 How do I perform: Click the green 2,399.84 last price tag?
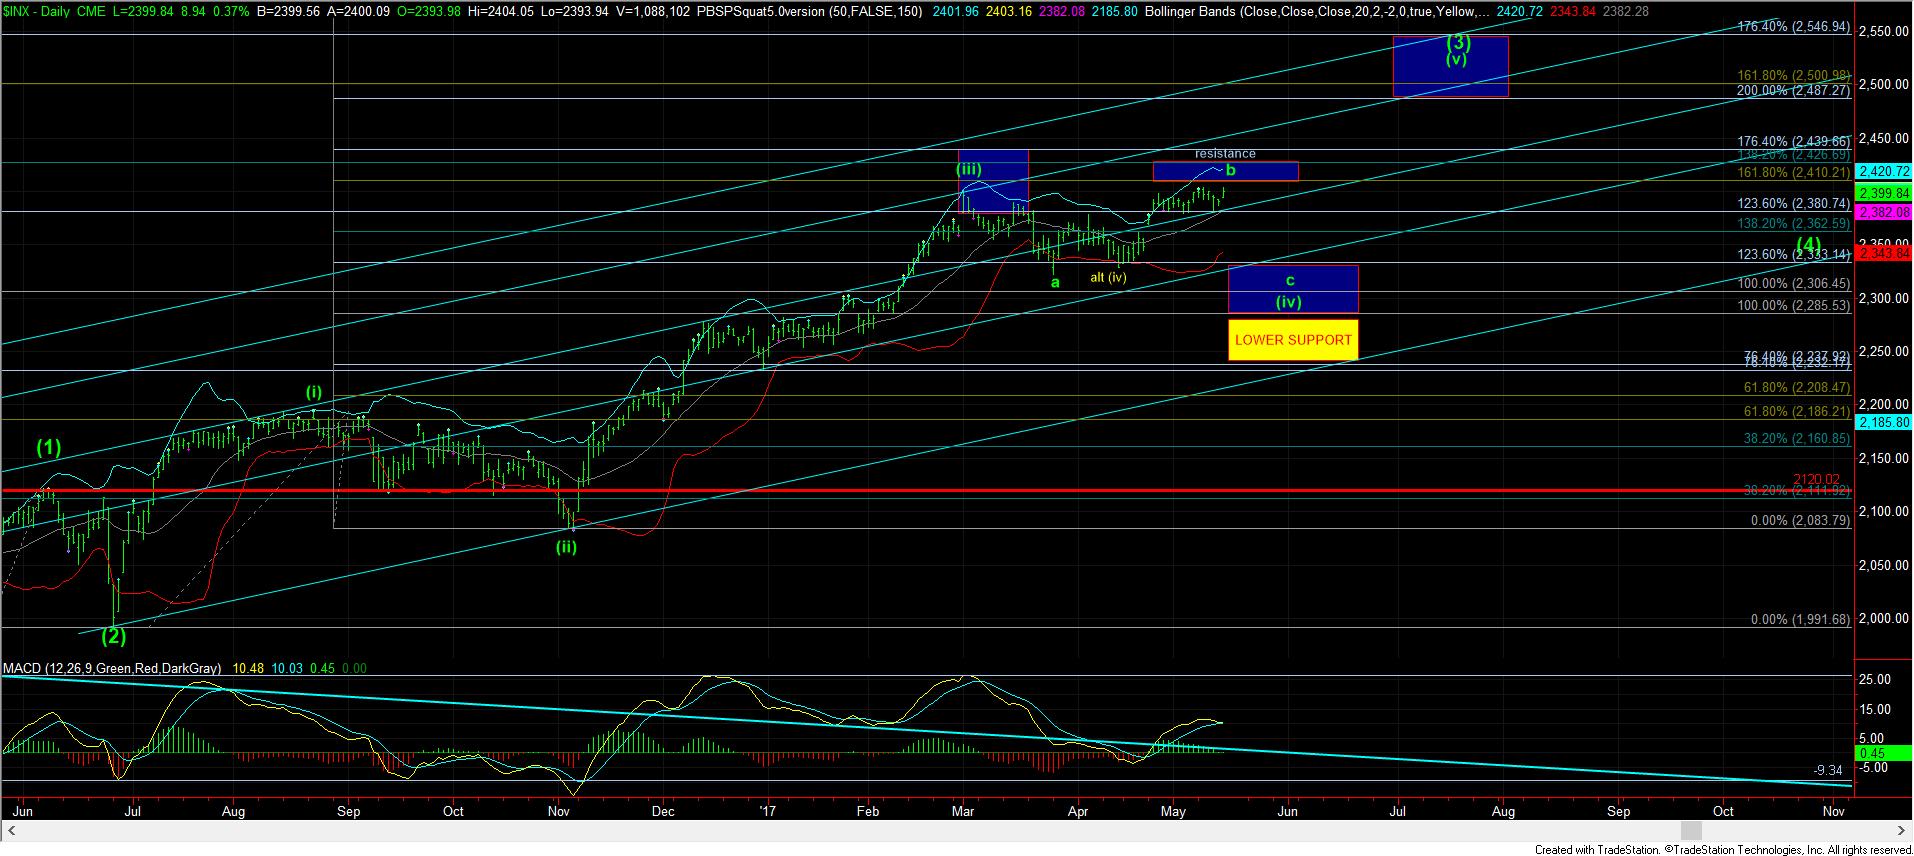click(x=1882, y=193)
